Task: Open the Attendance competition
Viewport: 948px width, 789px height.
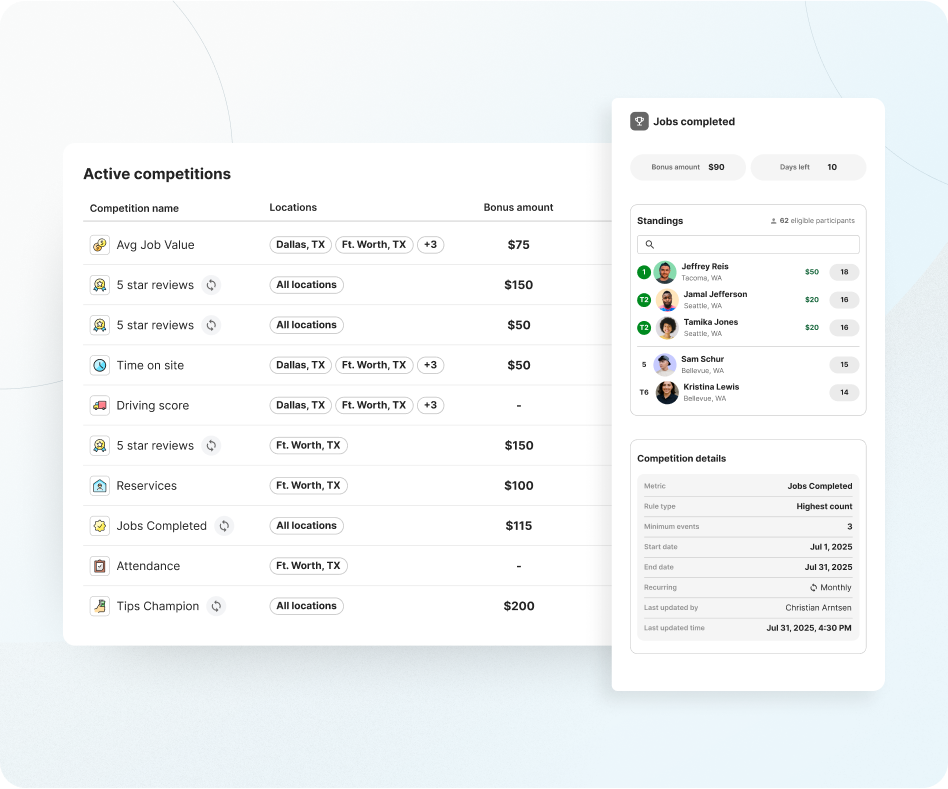Action: click(148, 566)
